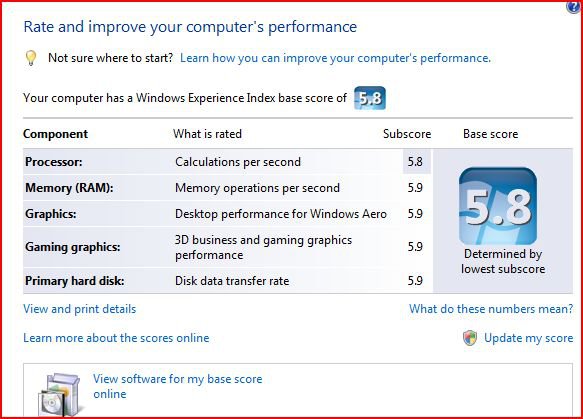583x419 pixels.
Task: Open the help icon in top corner
Action: [x=574, y=6]
